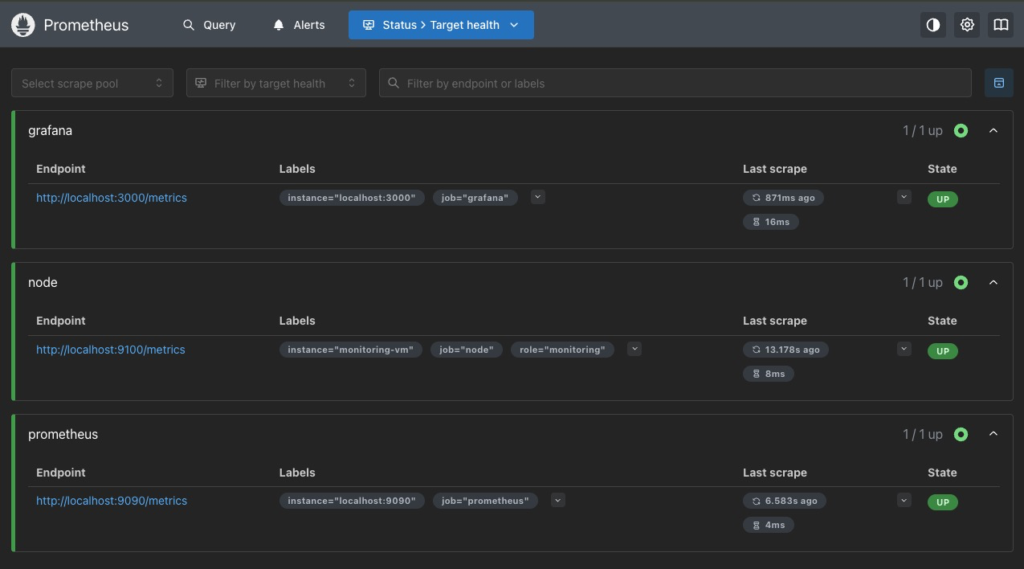Click the node pool heading
Screen dimensions: 1024x569
click(x=42, y=283)
